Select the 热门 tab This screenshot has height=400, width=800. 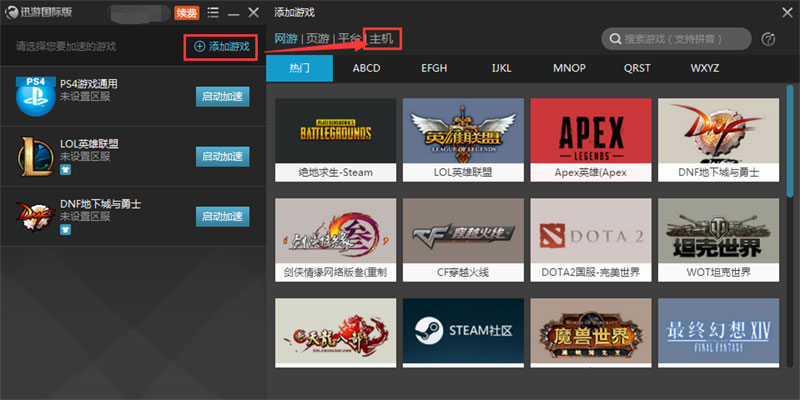[299, 68]
